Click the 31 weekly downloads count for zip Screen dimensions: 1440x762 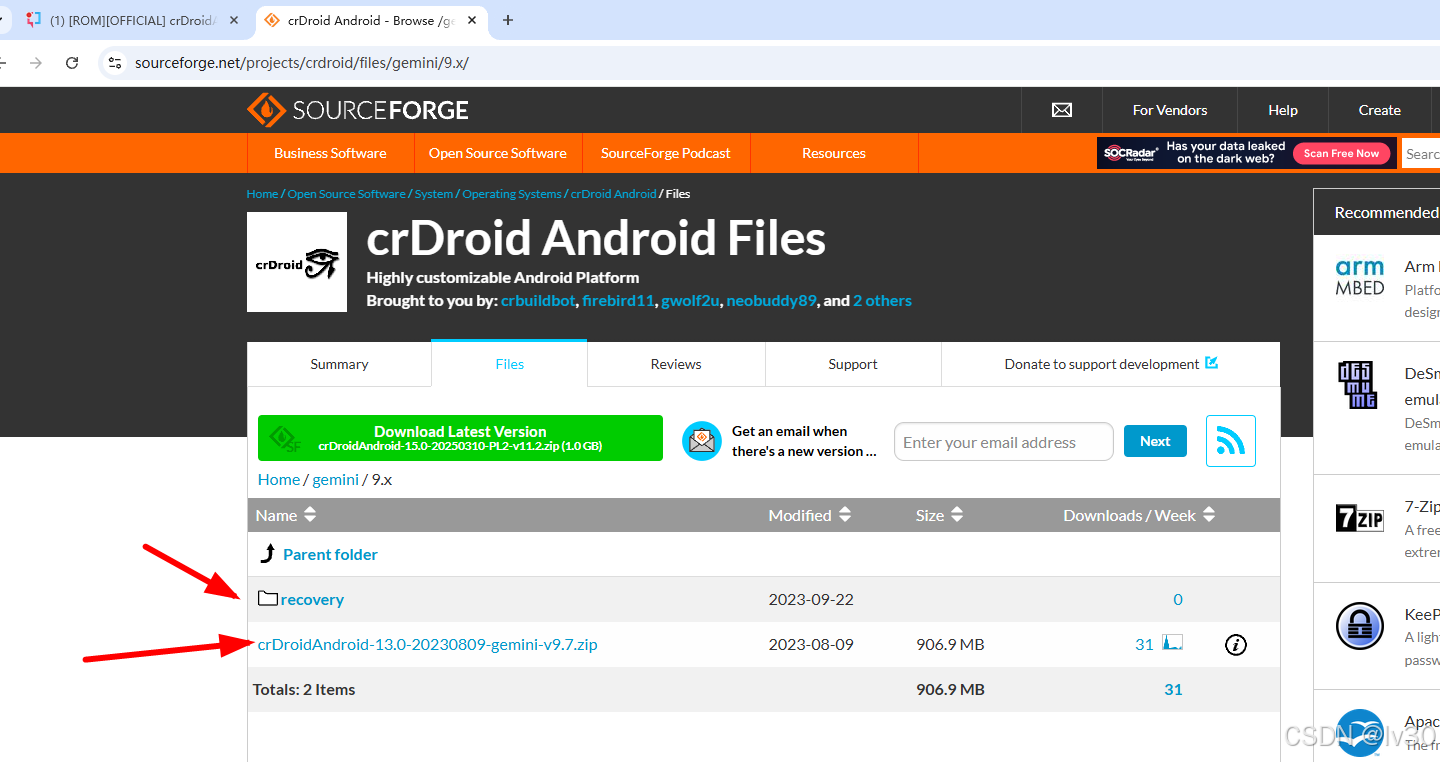1144,644
